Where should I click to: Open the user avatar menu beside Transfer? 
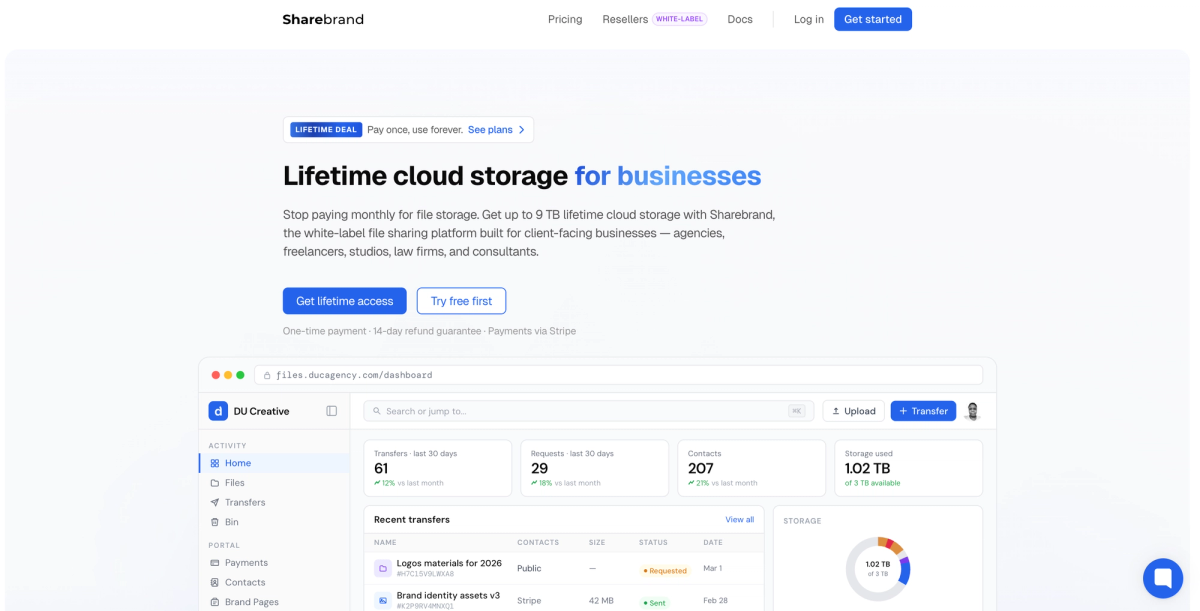(971, 410)
